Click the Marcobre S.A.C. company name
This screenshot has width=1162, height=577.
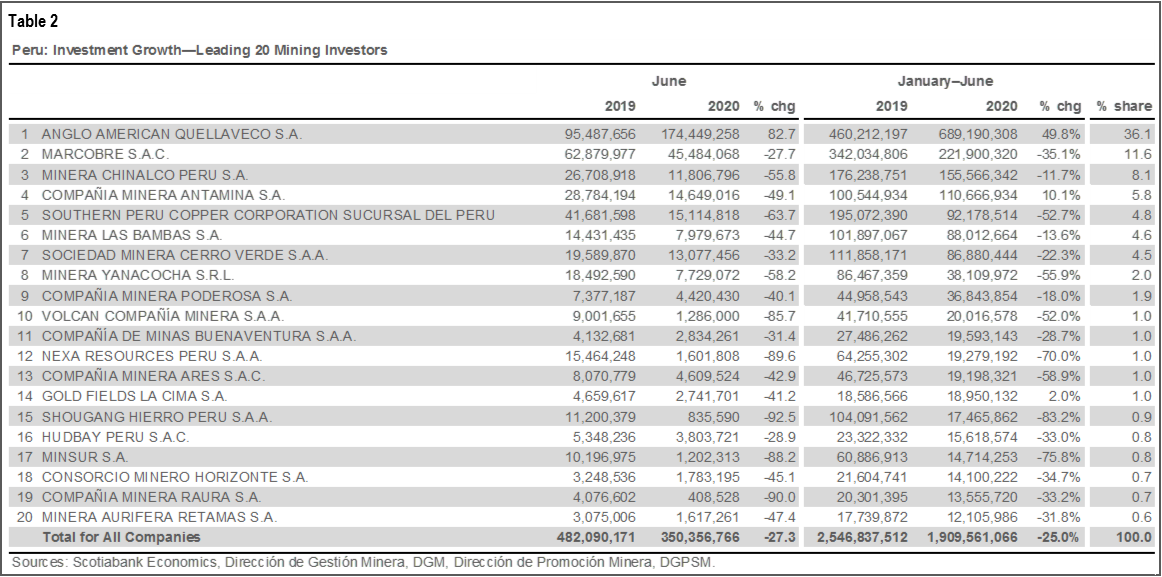[x=105, y=154]
